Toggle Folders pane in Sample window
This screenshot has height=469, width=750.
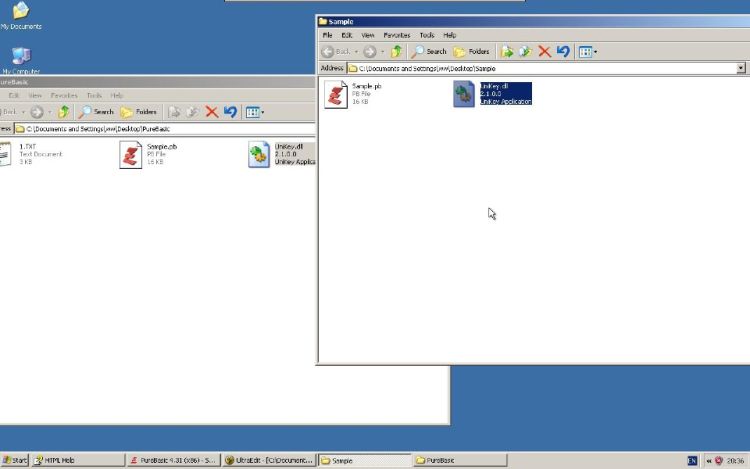tap(472, 52)
